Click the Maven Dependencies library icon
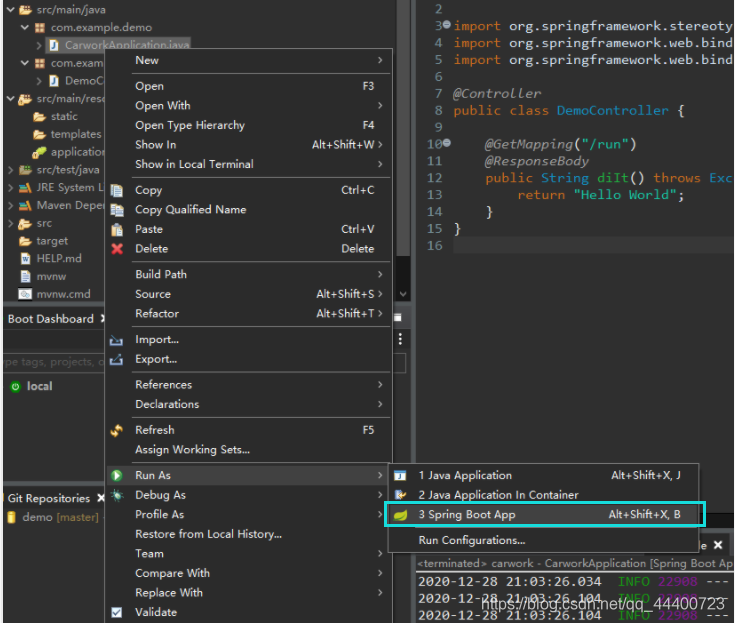This screenshot has height=623, width=735. click(25, 206)
